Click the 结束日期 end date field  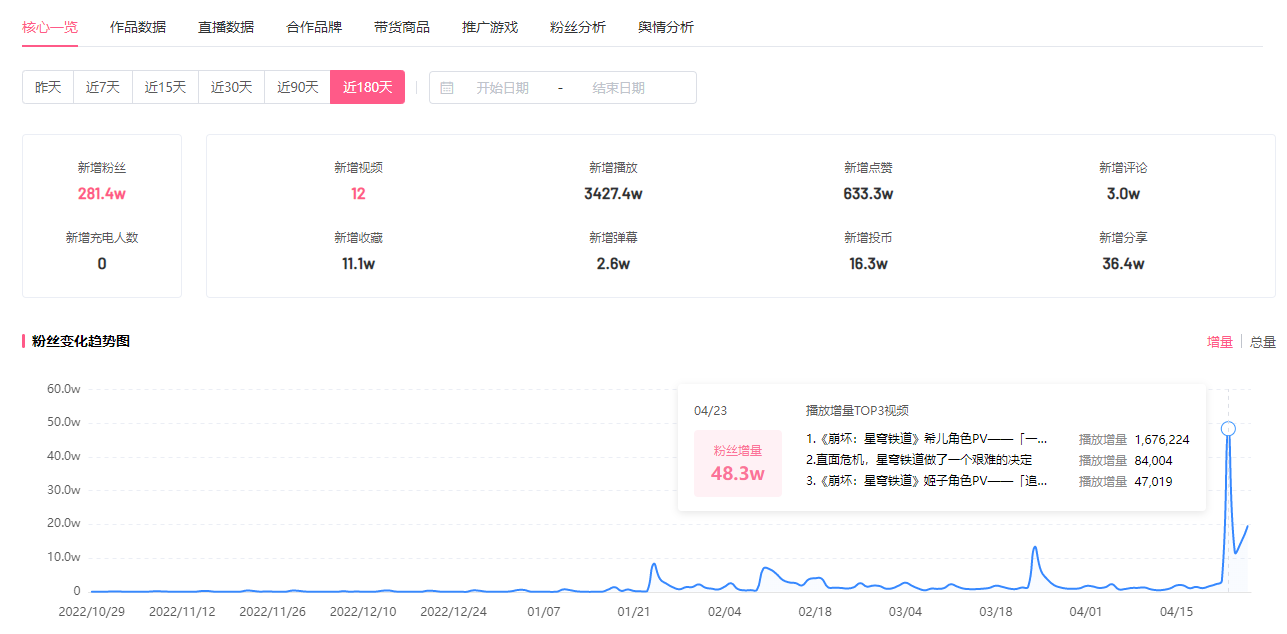618,88
